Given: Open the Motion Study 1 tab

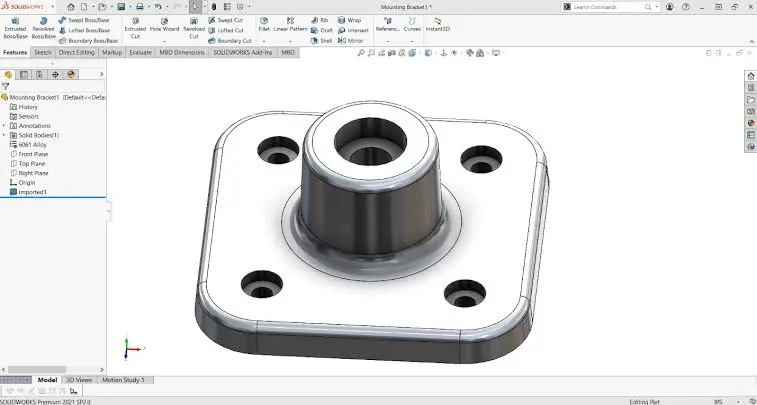Looking at the screenshot, I should click(x=124, y=380).
